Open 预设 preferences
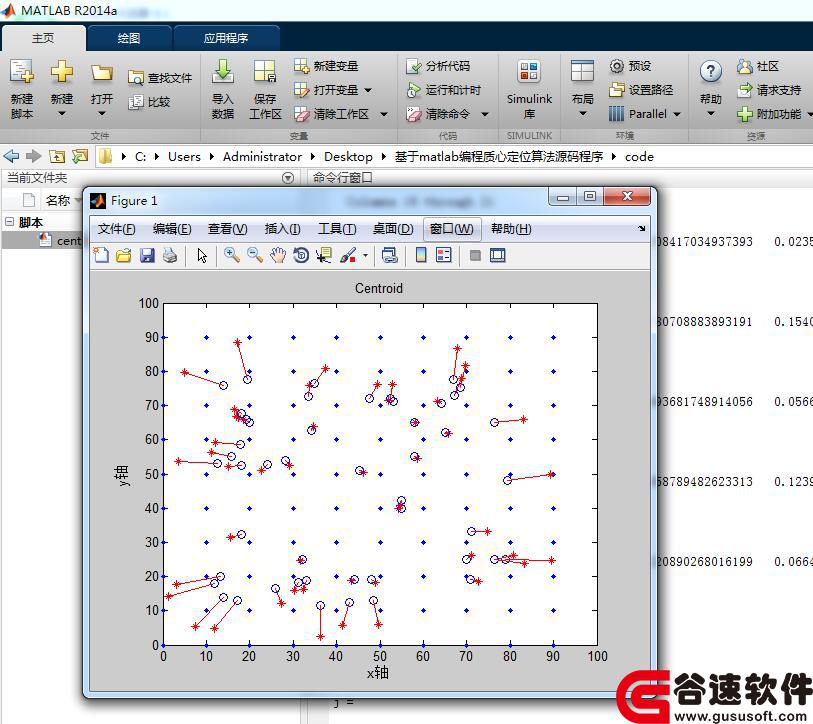Screen dimensions: 813x724 630,66
